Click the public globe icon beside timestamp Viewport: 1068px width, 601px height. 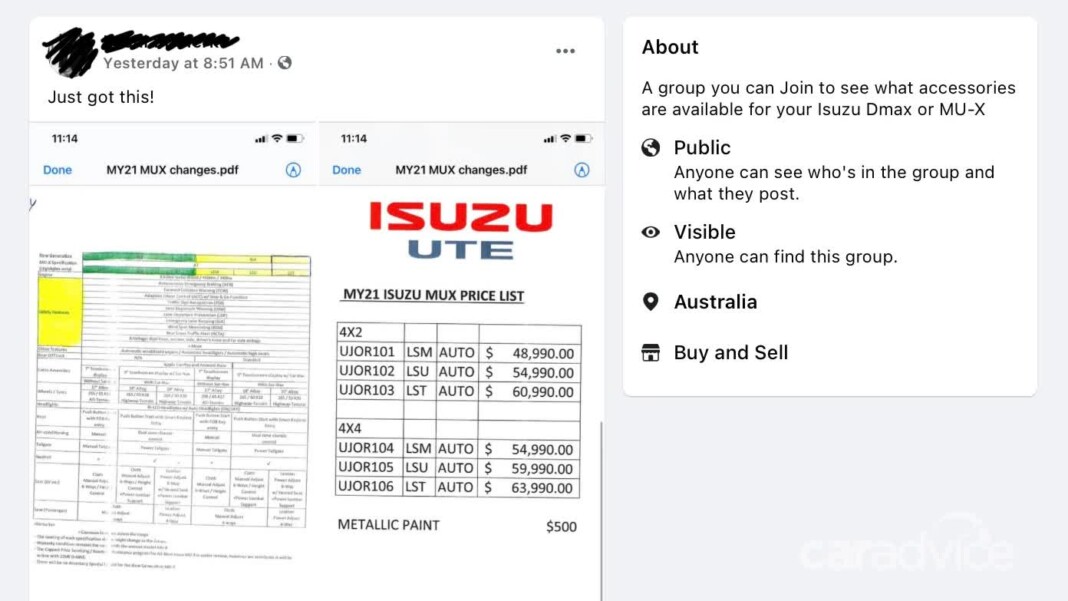pyautogui.click(x=285, y=63)
